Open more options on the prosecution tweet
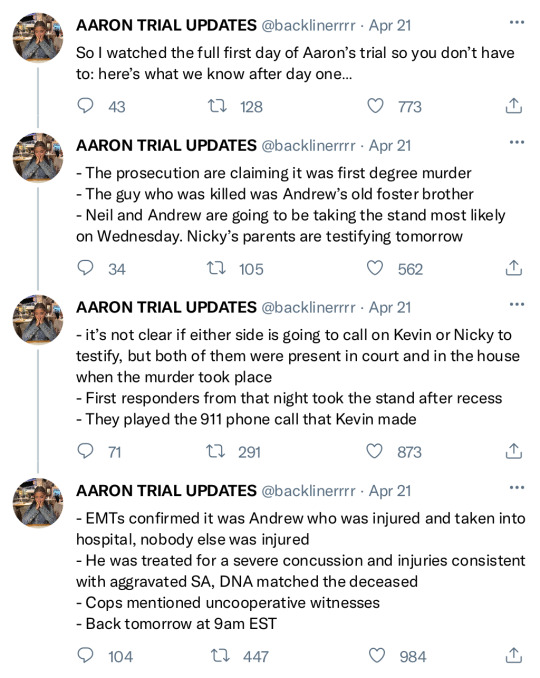The image size is (540, 678). pos(517,142)
